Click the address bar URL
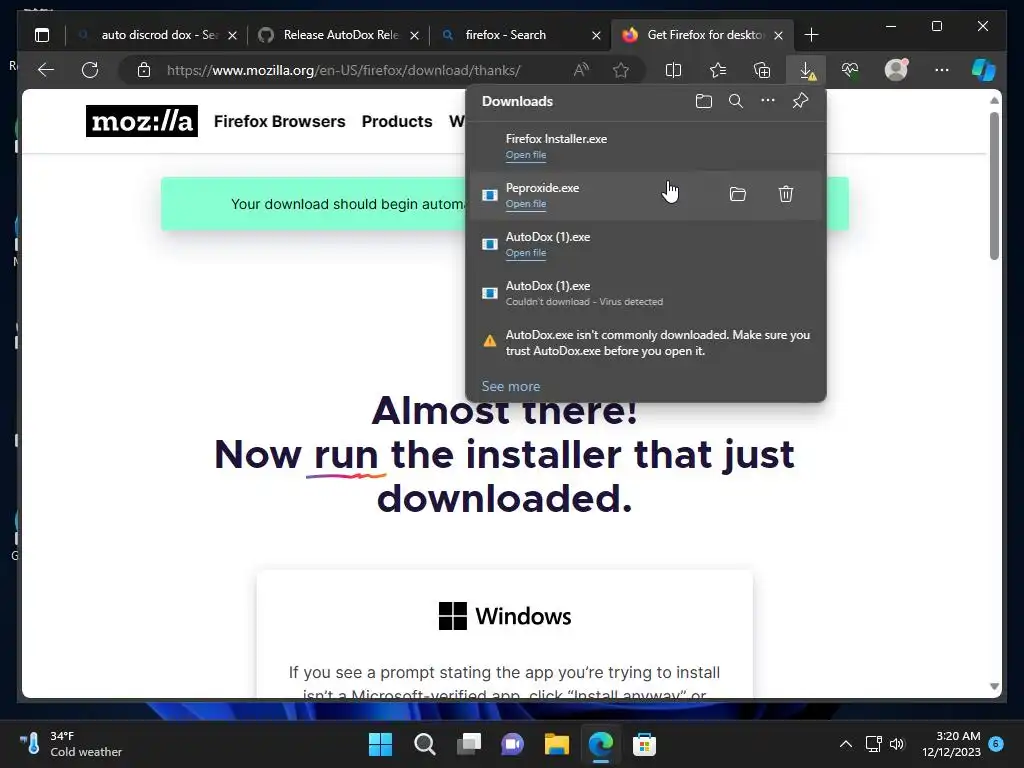Viewport: 1024px width, 768px height. click(344, 70)
